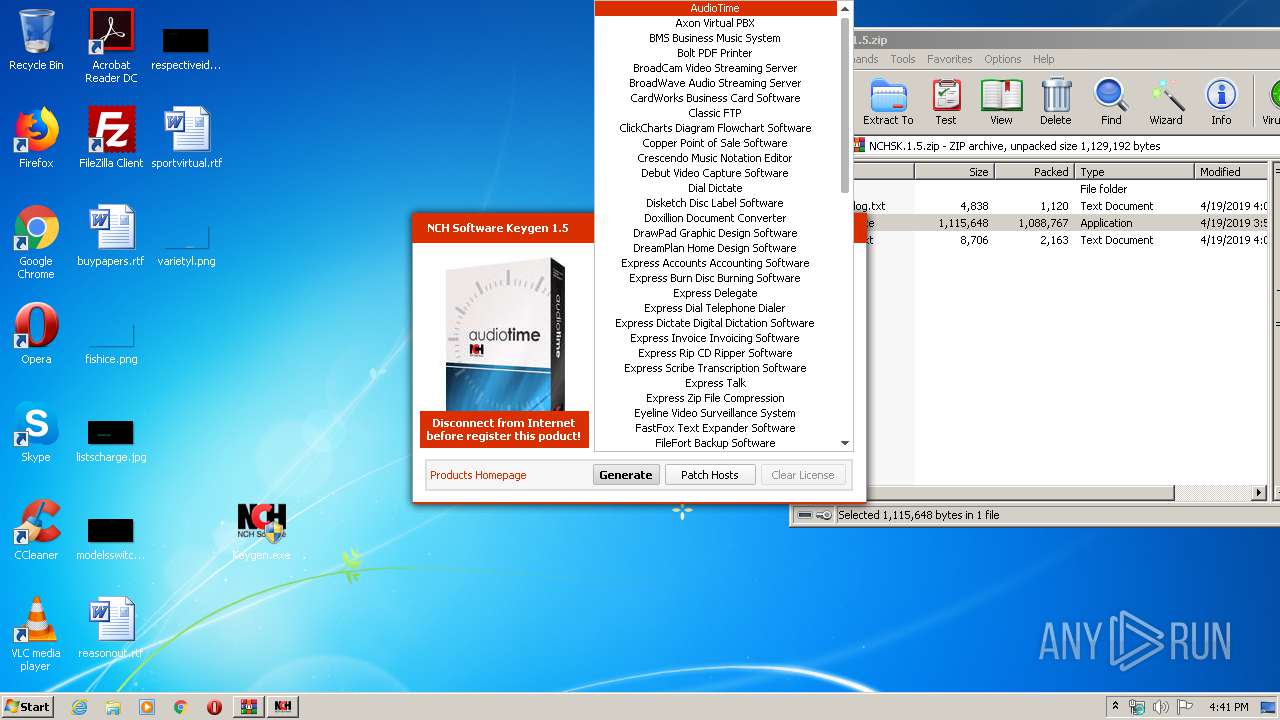This screenshot has height=720, width=1280.
Task: Open Acrobat Reader DC desktop shortcut
Action: (111, 46)
